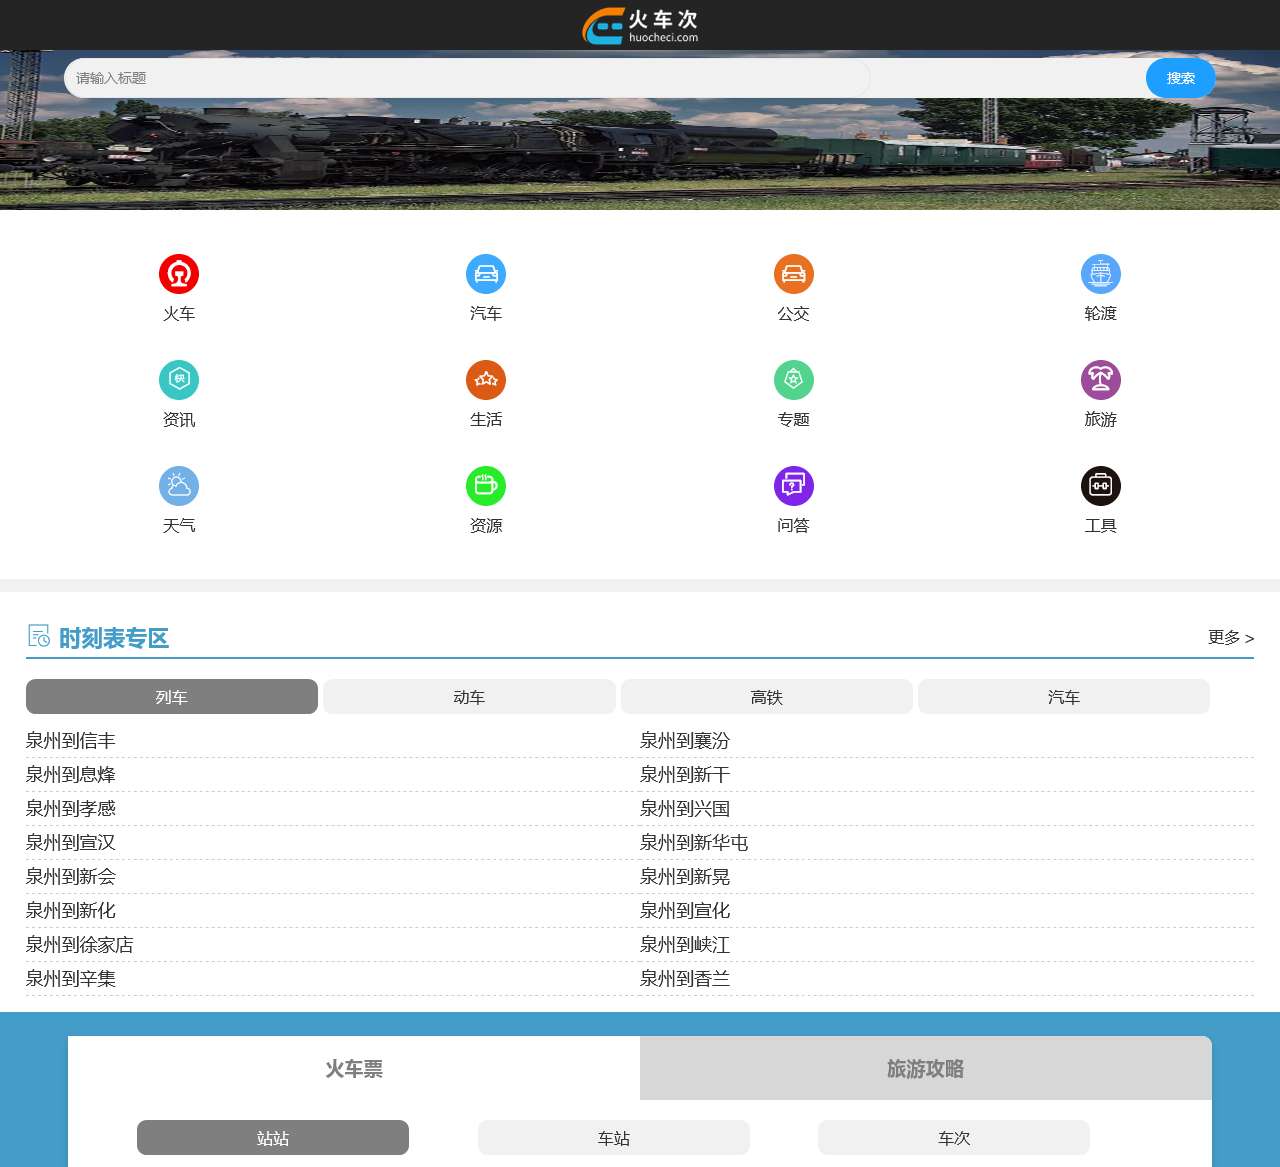
Task: Click the green resources (资源) icon
Action: [486, 486]
